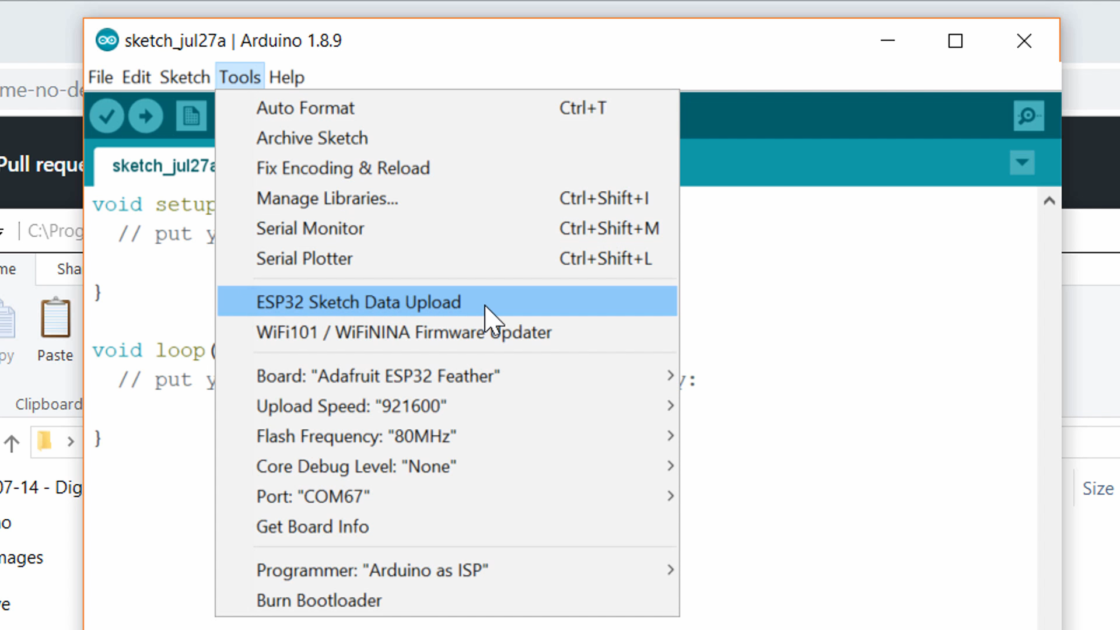Open the Sketch menu
Image resolution: width=1120 pixels, height=630 pixels.
[x=184, y=77]
